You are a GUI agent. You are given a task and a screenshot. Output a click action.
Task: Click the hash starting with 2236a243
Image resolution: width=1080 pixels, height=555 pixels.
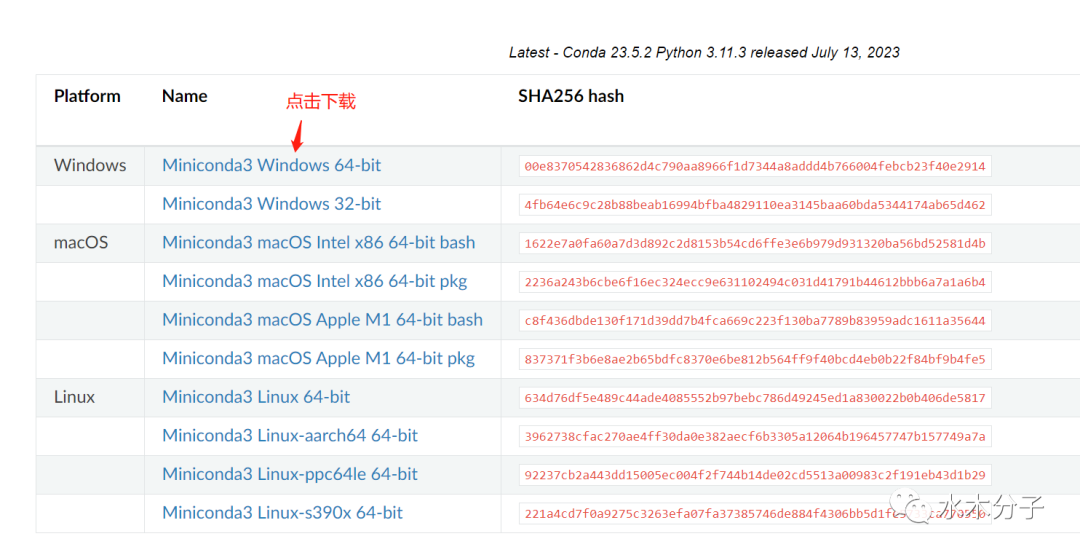coord(755,282)
